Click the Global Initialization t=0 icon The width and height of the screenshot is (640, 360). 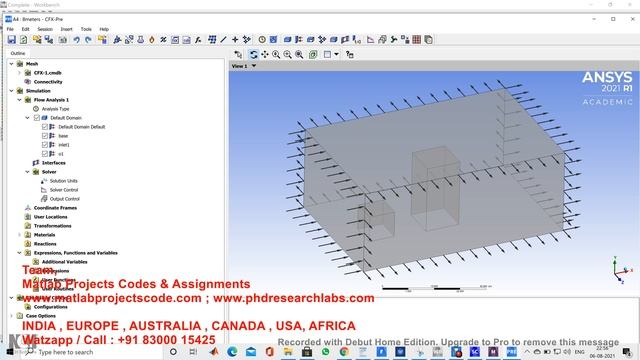pyautogui.click(x=357, y=40)
